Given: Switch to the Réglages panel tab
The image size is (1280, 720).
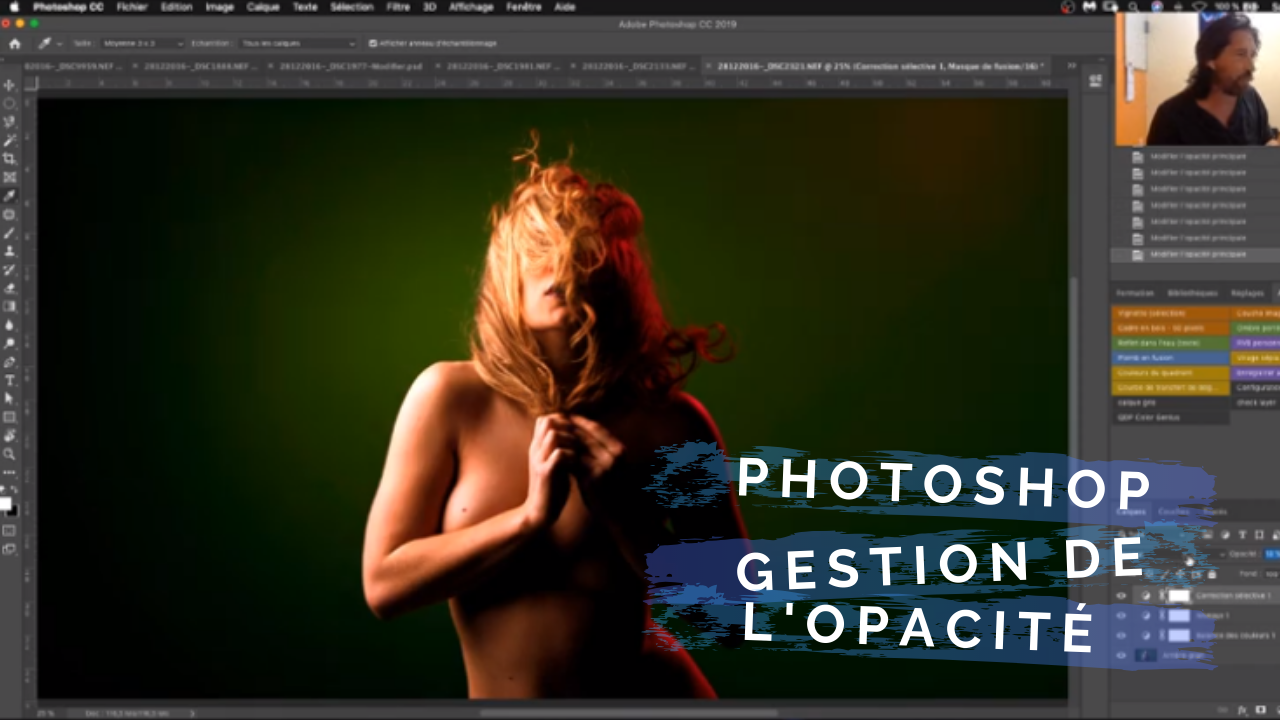Looking at the screenshot, I should [x=1247, y=293].
